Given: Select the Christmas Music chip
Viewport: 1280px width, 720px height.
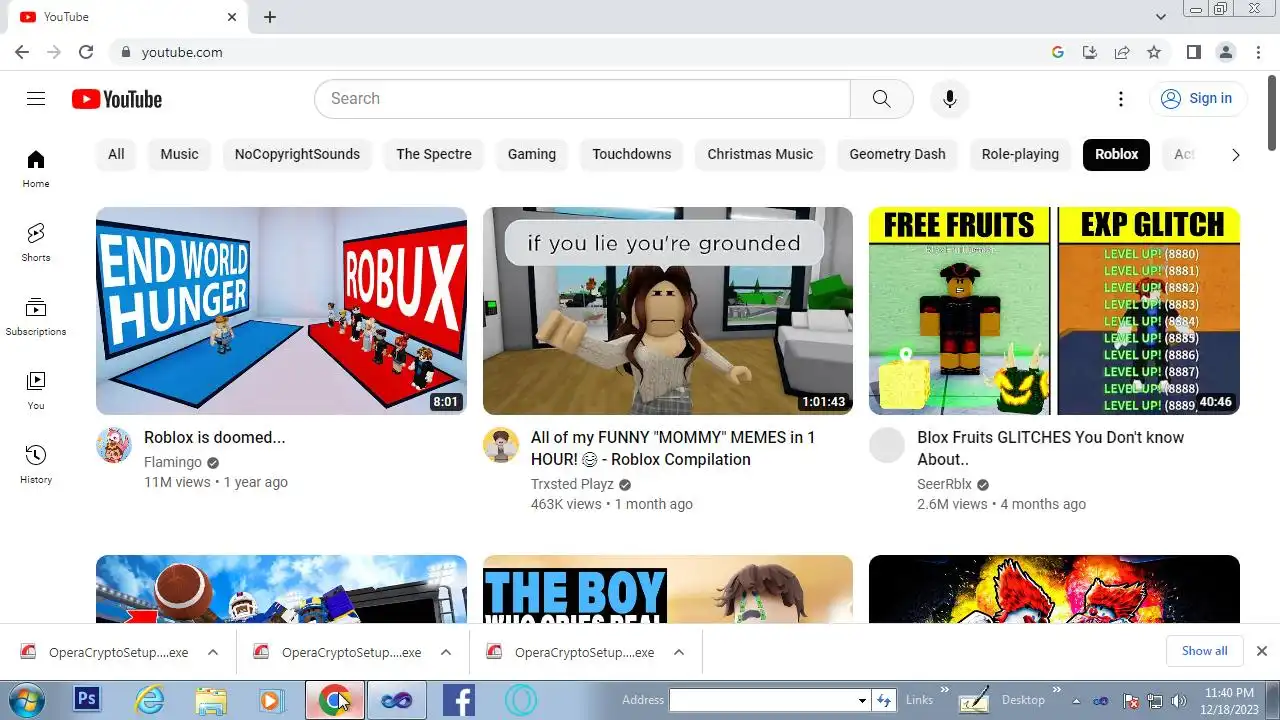Looking at the screenshot, I should pyautogui.click(x=760, y=154).
